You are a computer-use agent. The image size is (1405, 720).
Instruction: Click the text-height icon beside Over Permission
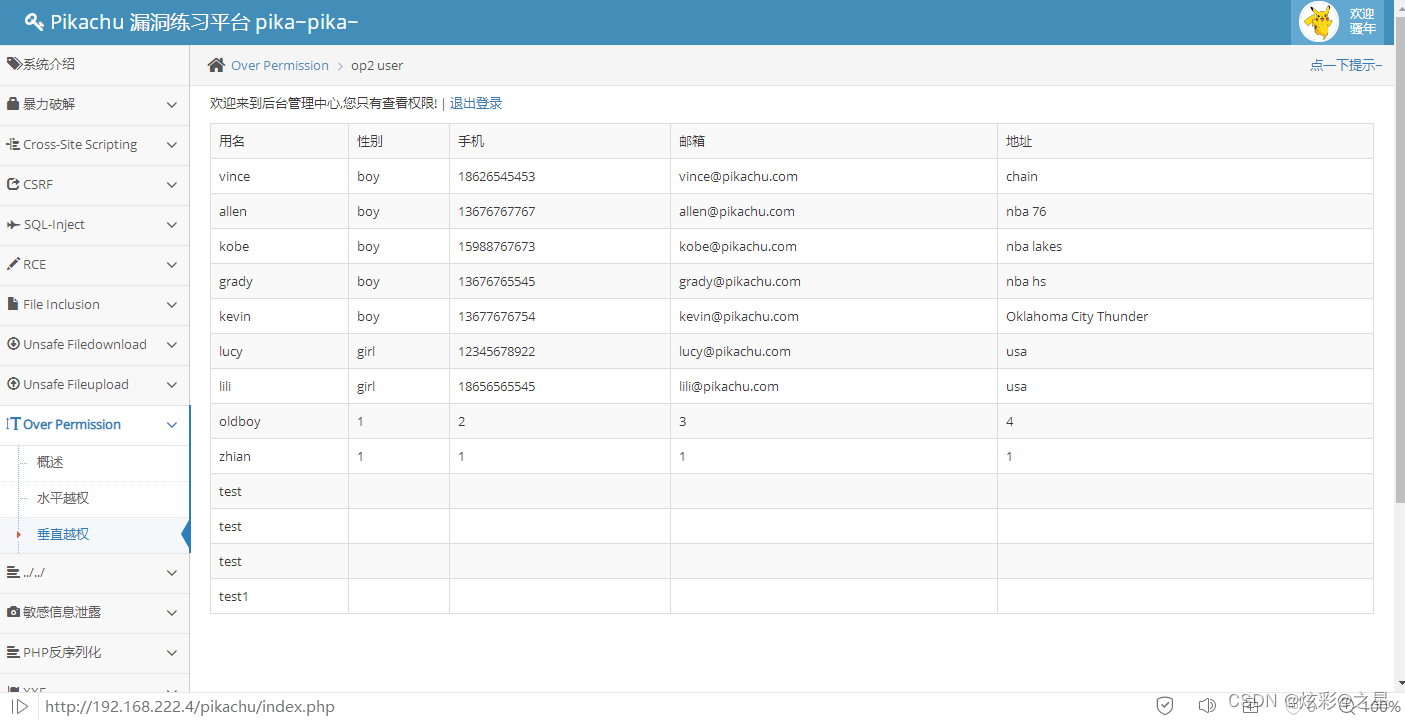(x=13, y=424)
